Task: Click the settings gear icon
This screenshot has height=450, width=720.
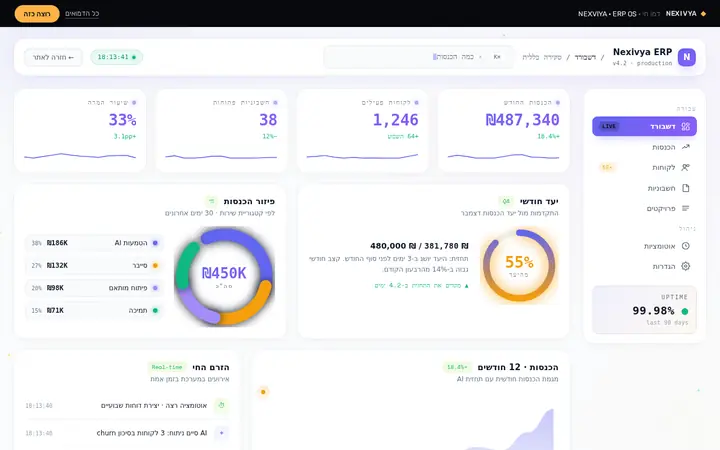Action: pyautogui.click(x=686, y=266)
